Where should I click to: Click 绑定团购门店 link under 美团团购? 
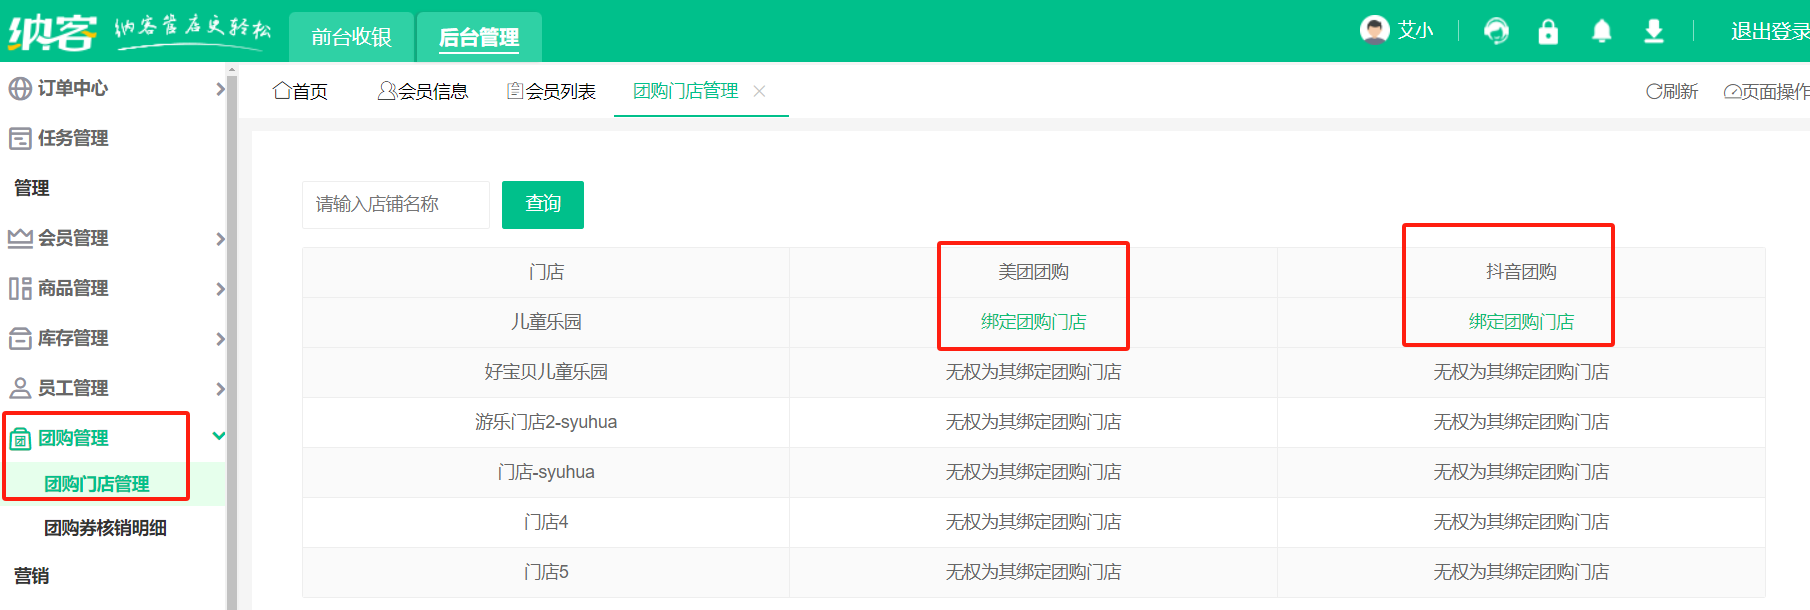[x=1033, y=322]
